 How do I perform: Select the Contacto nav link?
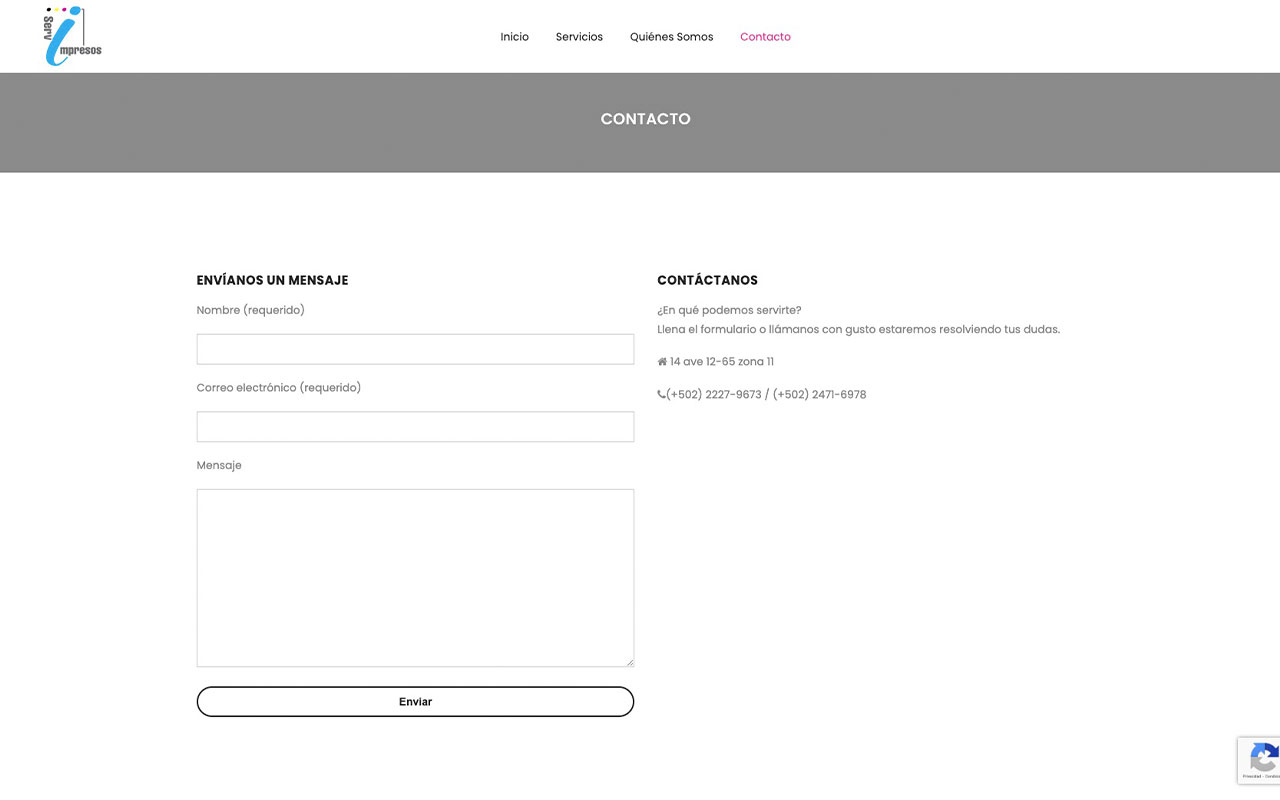765,37
